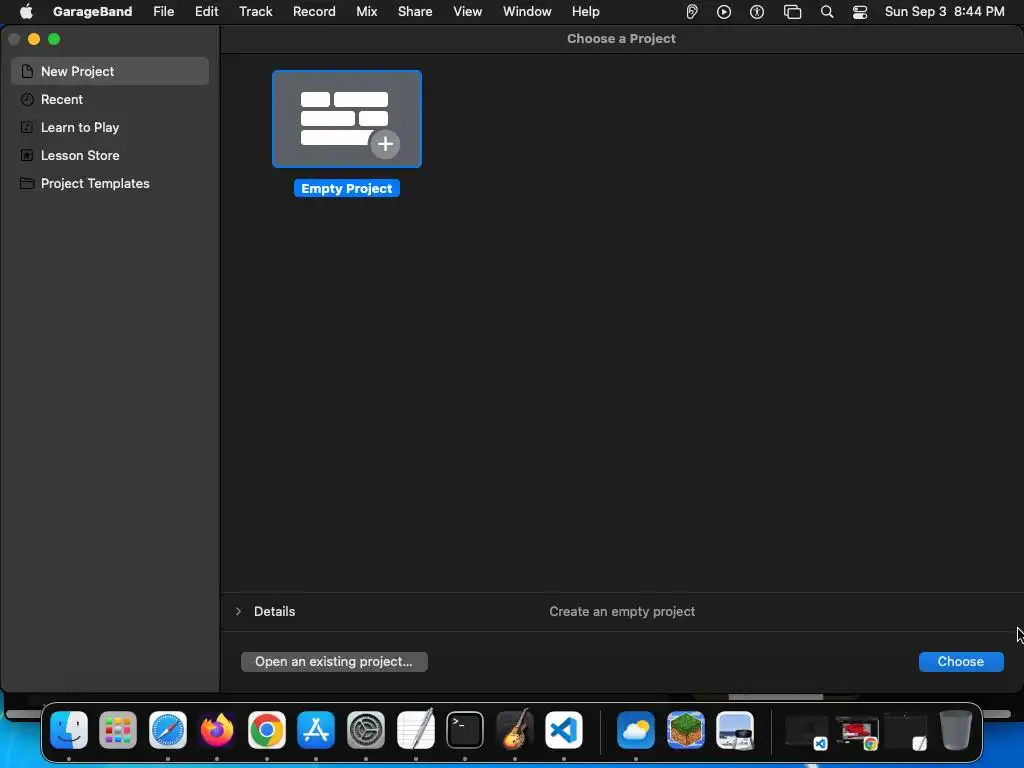Open the Preview app from the Dock
1024x768 pixels.
coord(735,730)
